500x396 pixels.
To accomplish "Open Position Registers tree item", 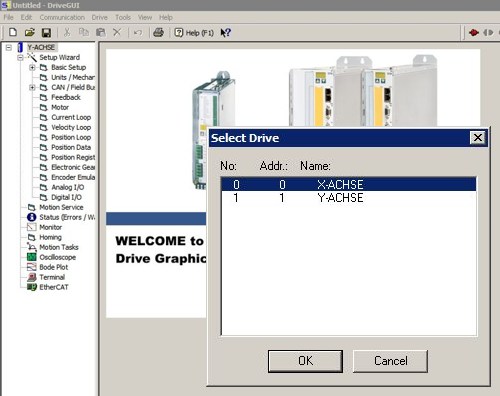I will (73, 157).
